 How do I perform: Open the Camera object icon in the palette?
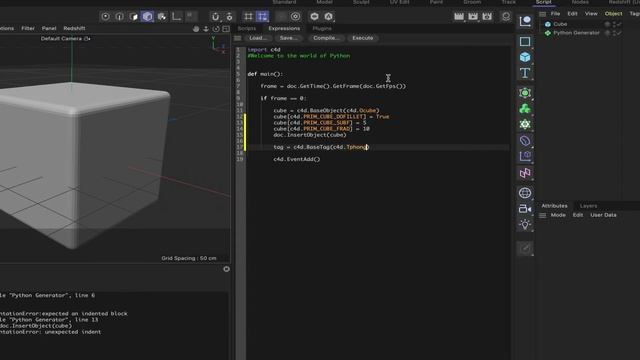525,209
